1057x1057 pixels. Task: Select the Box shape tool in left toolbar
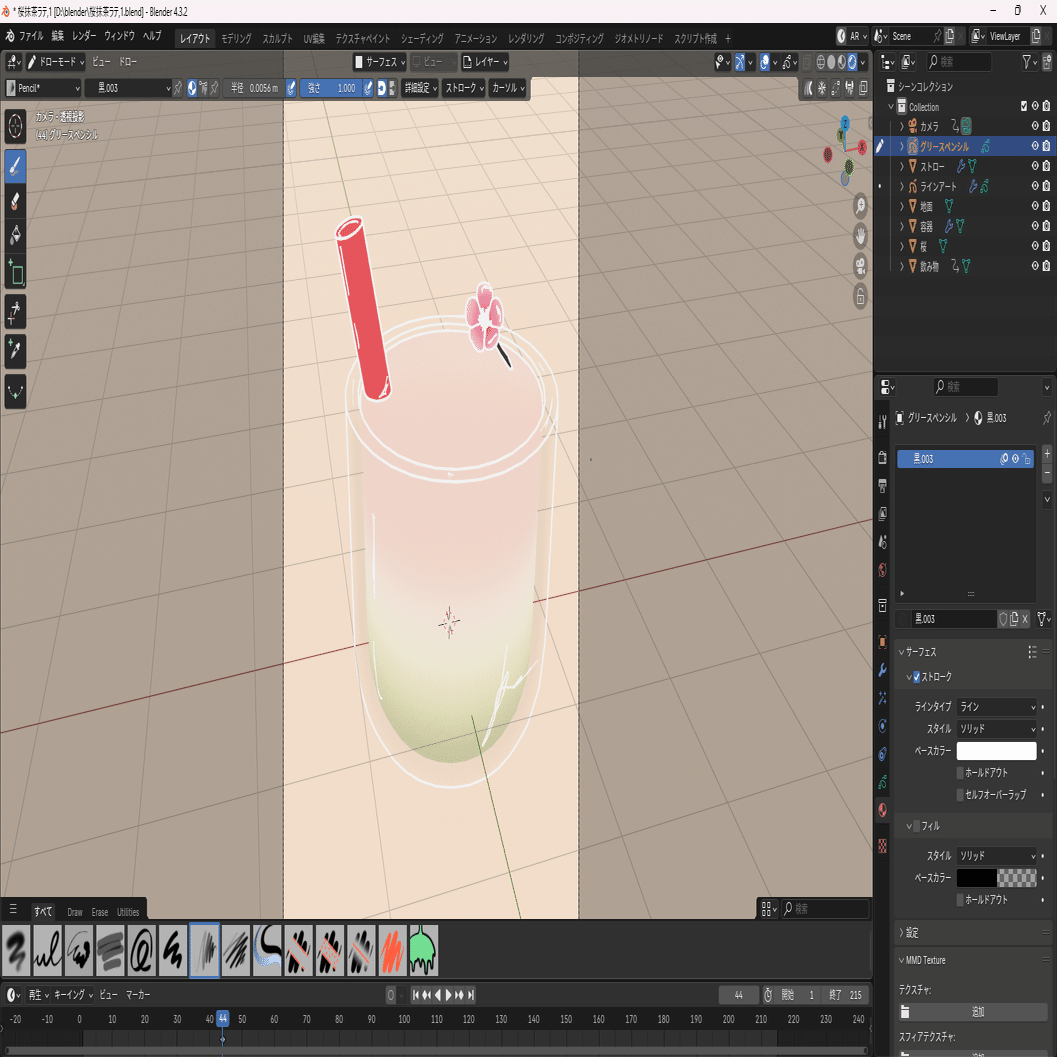pos(16,272)
